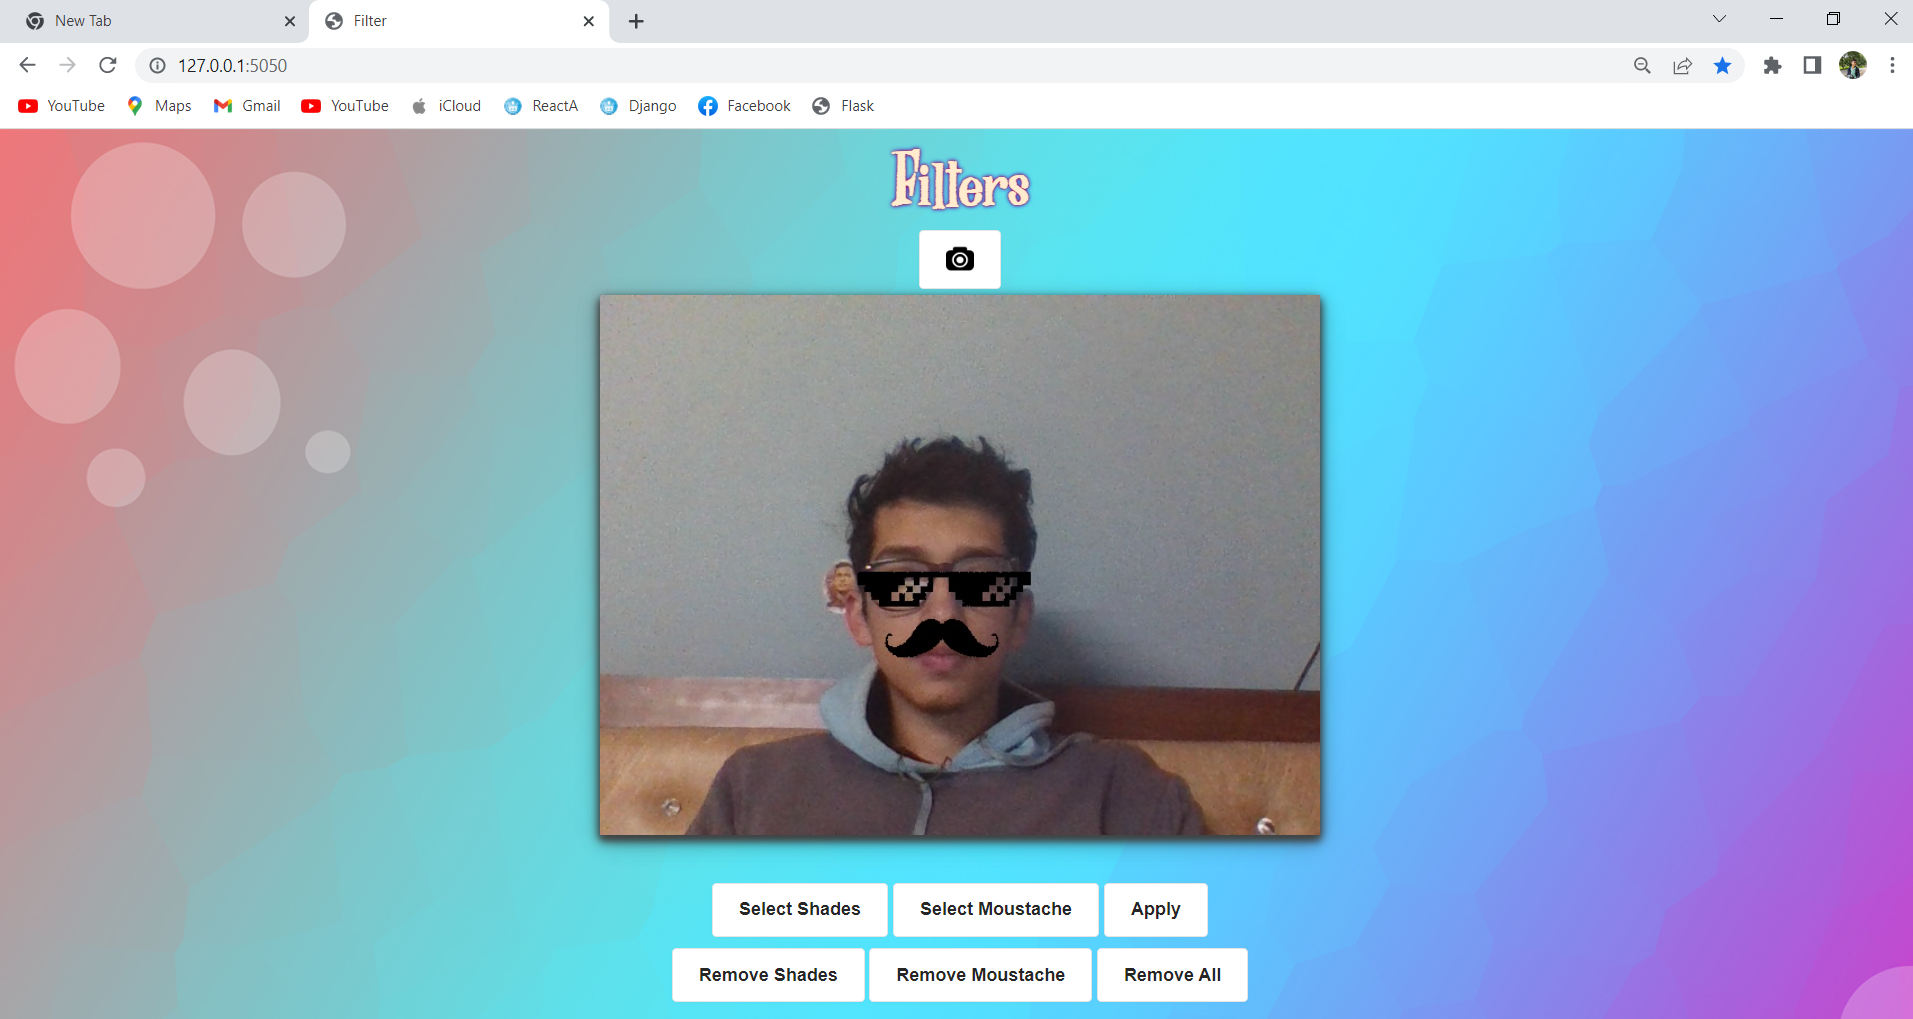The height and width of the screenshot is (1019, 1913).
Task: Remove all filters with Remove All
Action: (1171, 974)
